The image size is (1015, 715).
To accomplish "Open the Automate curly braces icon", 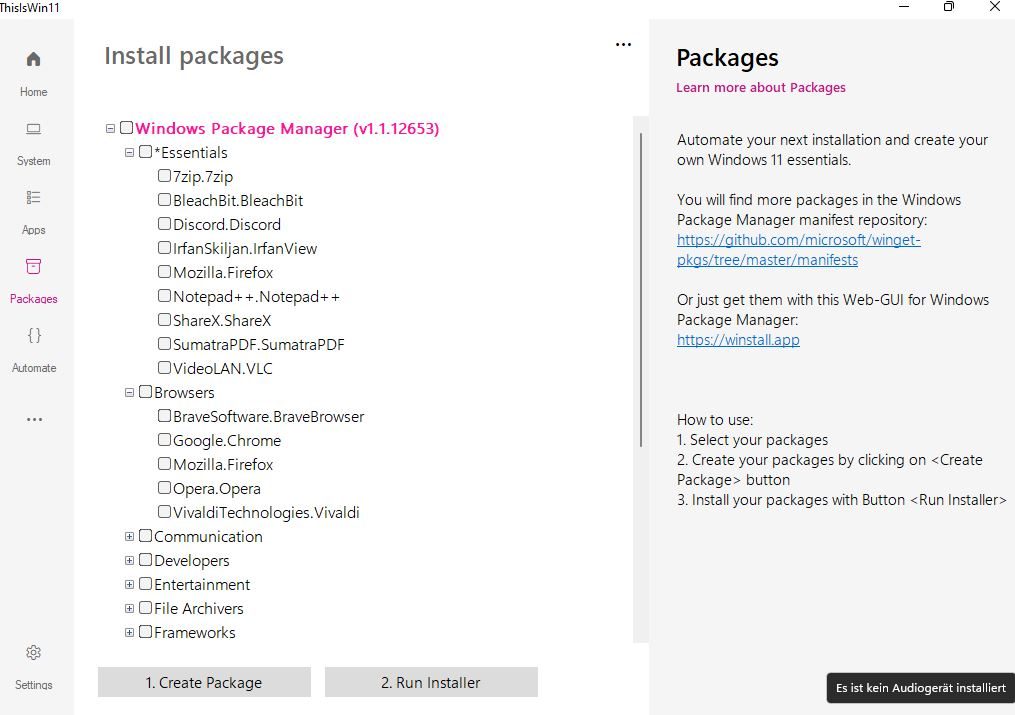I will point(33,336).
